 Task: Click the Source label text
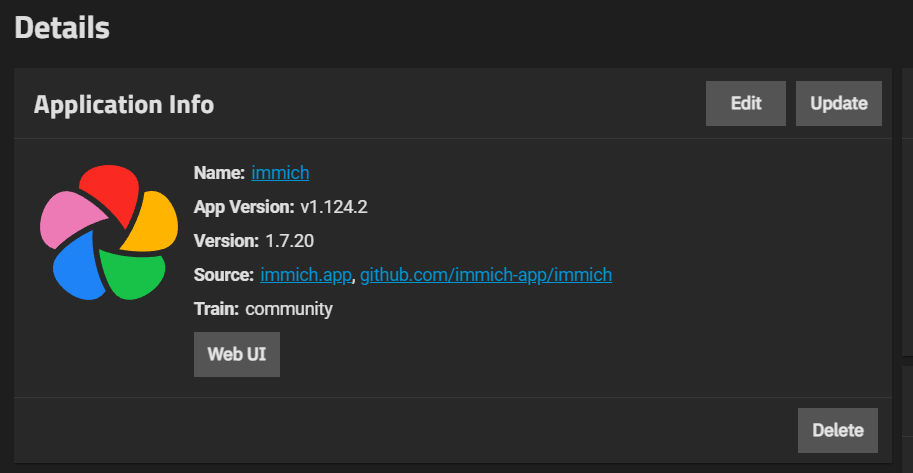pos(224,274)
